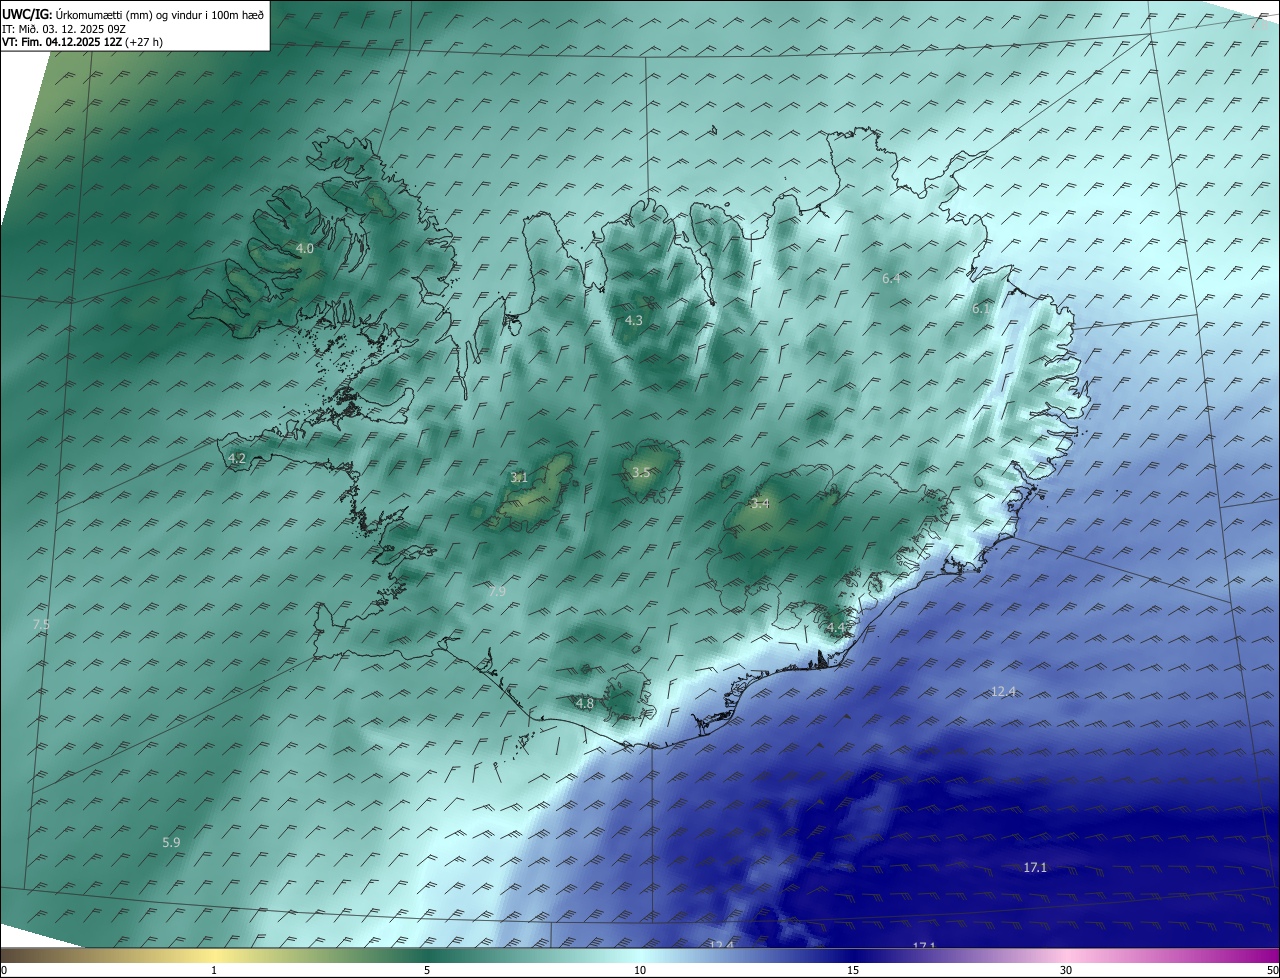The image size is (1280, 978).
Task: Click the 50 tick on the colour scale
Action: coord(1272,970)
